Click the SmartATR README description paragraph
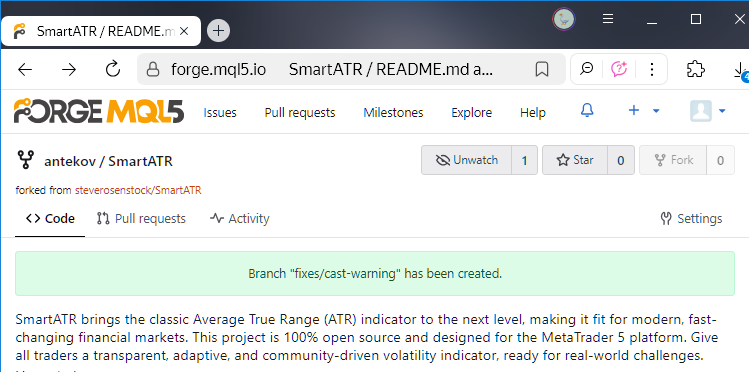The height and width of the screenshot is (372, 749). pyautogui.click(x=366, y=337)
